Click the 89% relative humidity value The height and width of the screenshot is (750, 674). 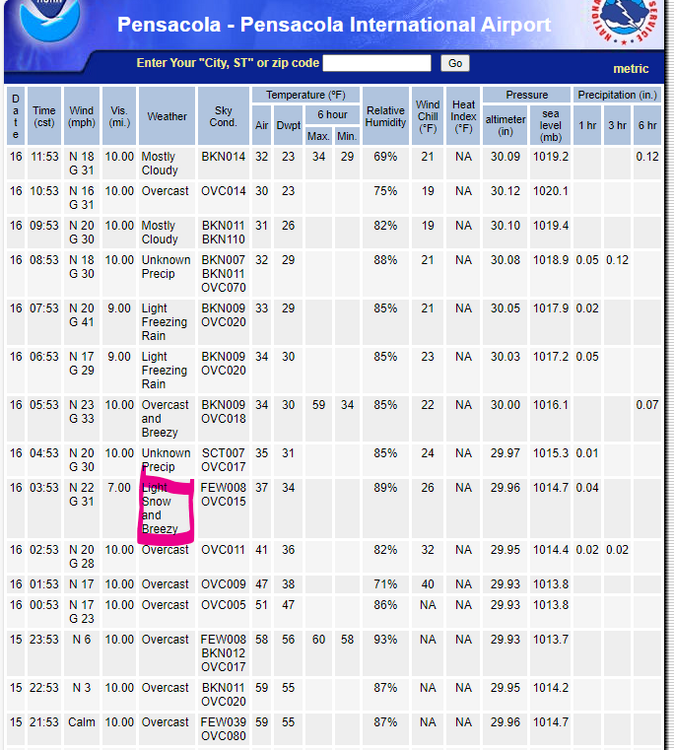pos(386,488)
